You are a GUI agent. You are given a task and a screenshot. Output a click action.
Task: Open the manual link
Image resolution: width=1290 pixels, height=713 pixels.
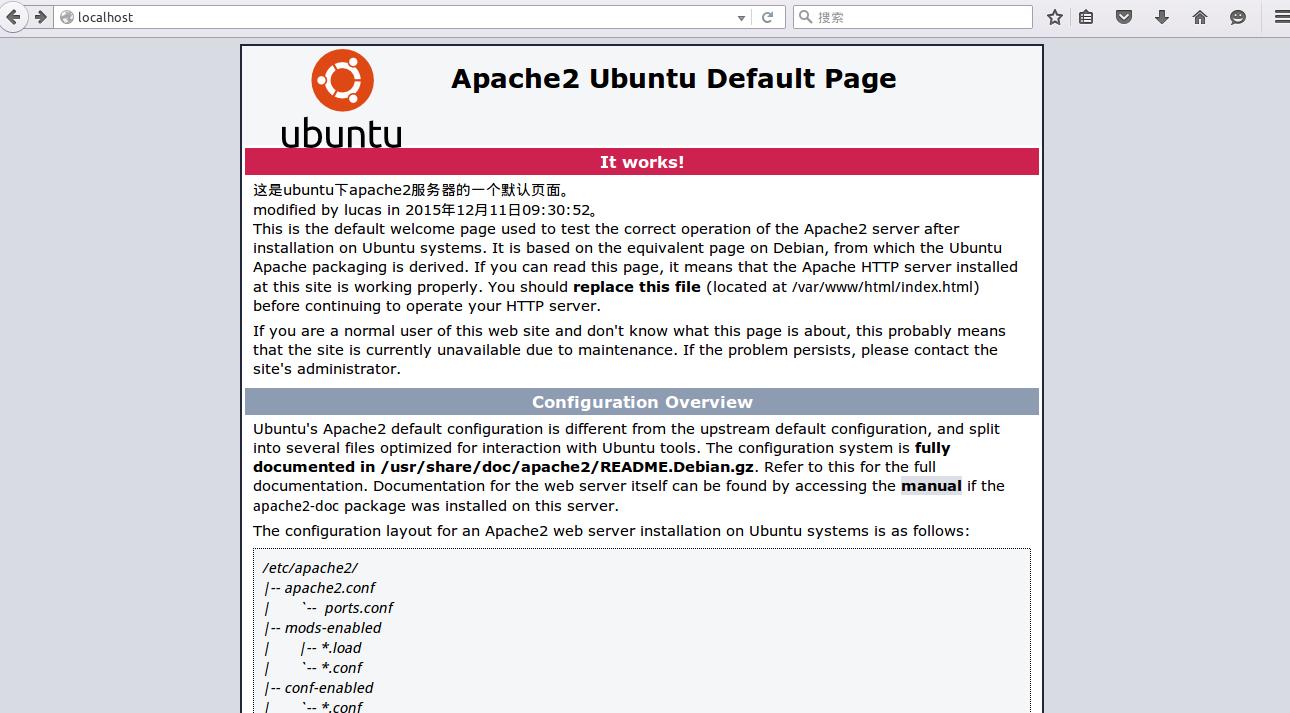click(x=931, y=486)
